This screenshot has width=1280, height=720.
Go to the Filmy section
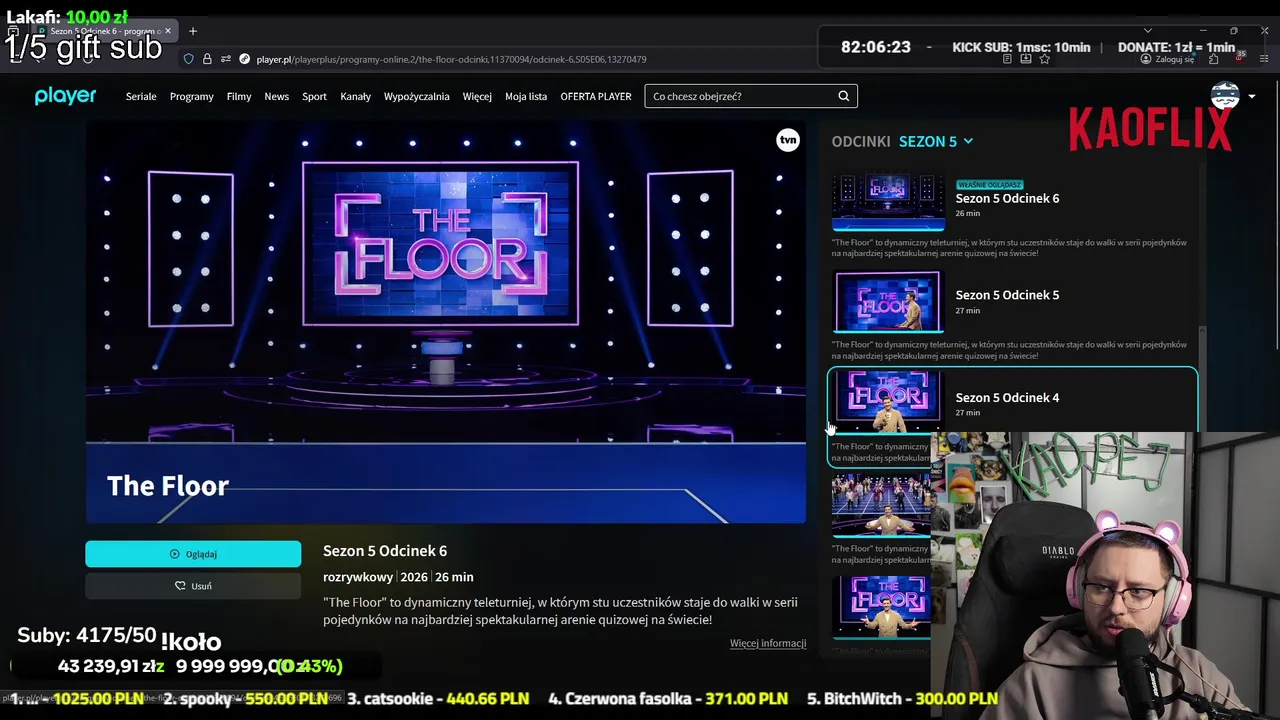tap(239, 96)
